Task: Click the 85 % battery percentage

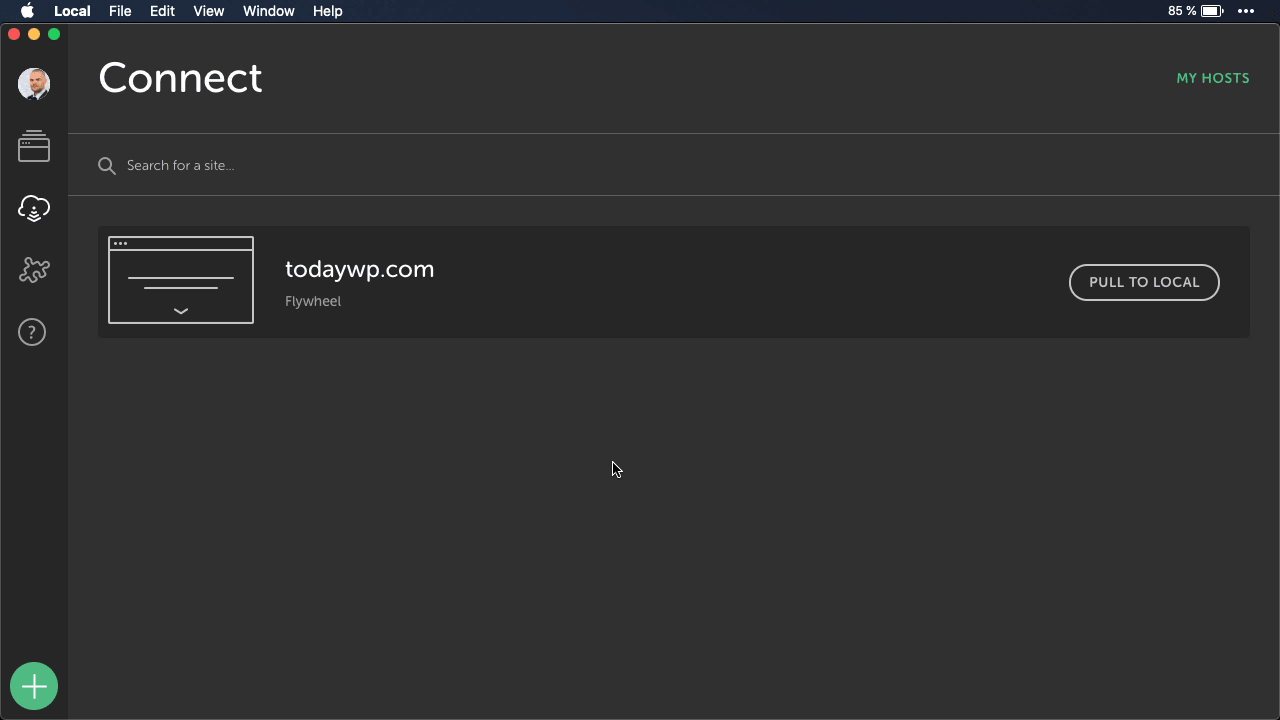Action: pyautogui.click(x=1182, y=11)
